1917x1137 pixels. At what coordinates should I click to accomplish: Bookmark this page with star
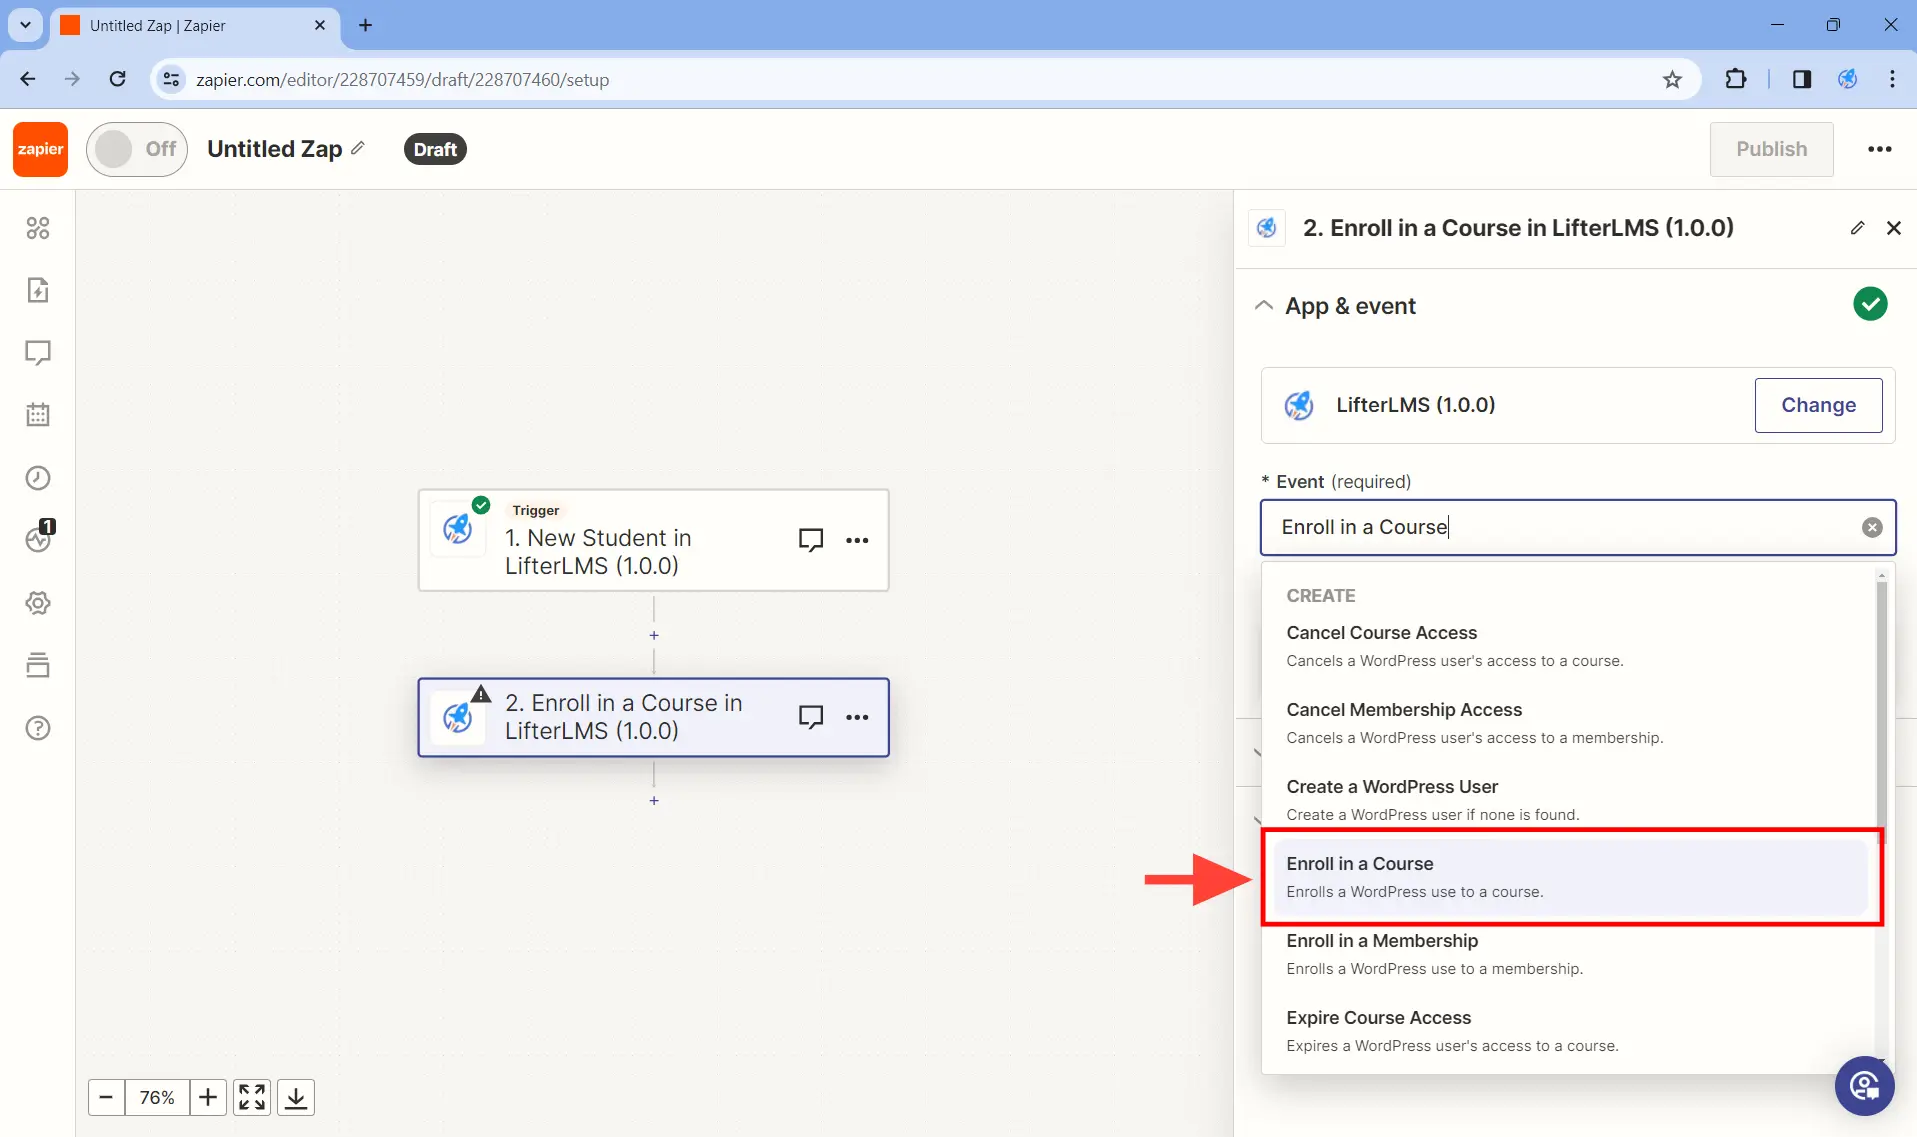(1672, 79)
